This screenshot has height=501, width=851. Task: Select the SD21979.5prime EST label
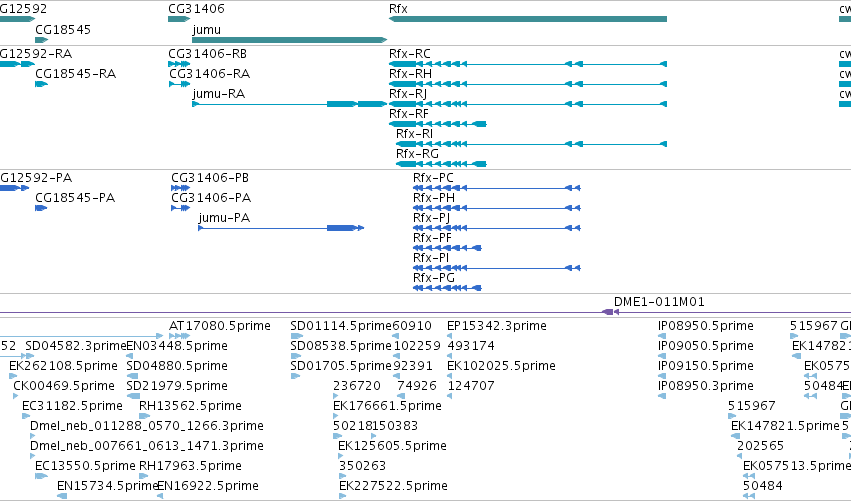[177, 386]
